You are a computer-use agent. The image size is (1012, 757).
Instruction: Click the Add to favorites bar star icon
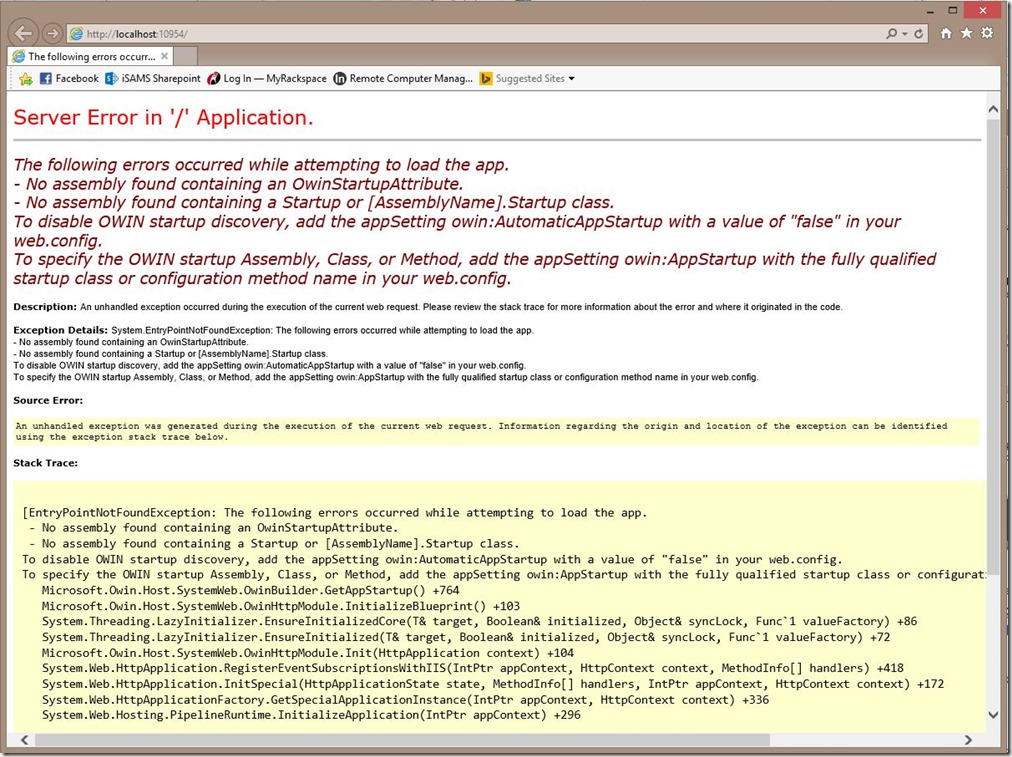point(25,79)
